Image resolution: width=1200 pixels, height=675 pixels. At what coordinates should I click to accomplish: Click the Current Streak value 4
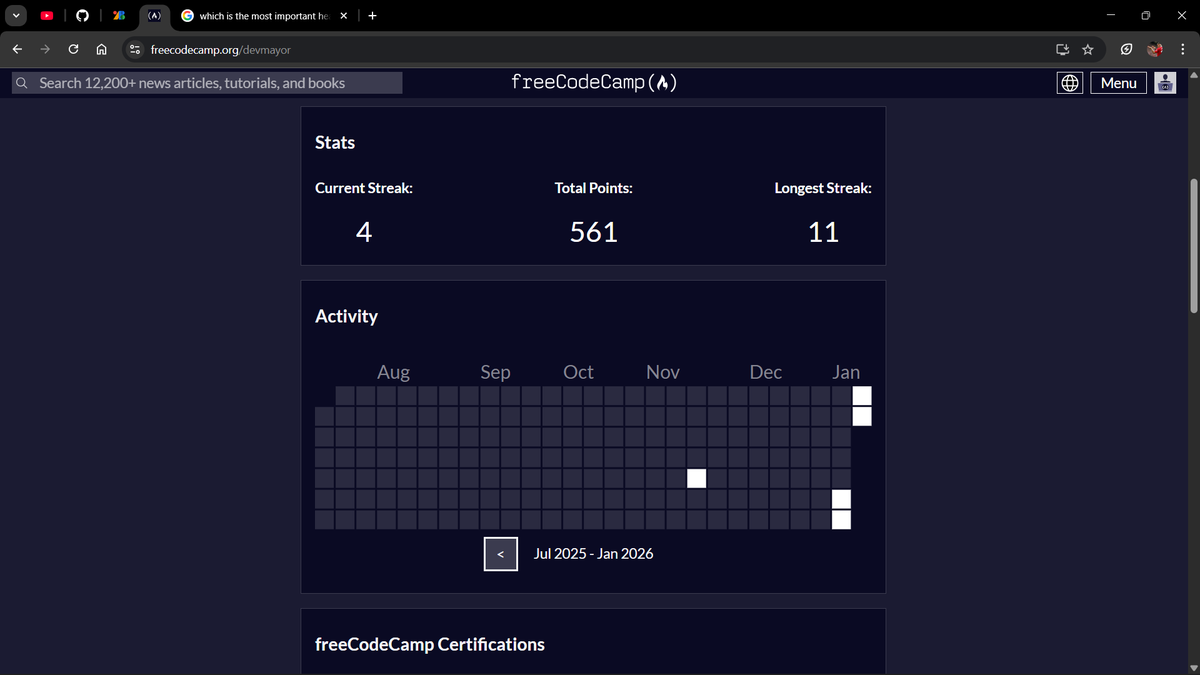364,233
